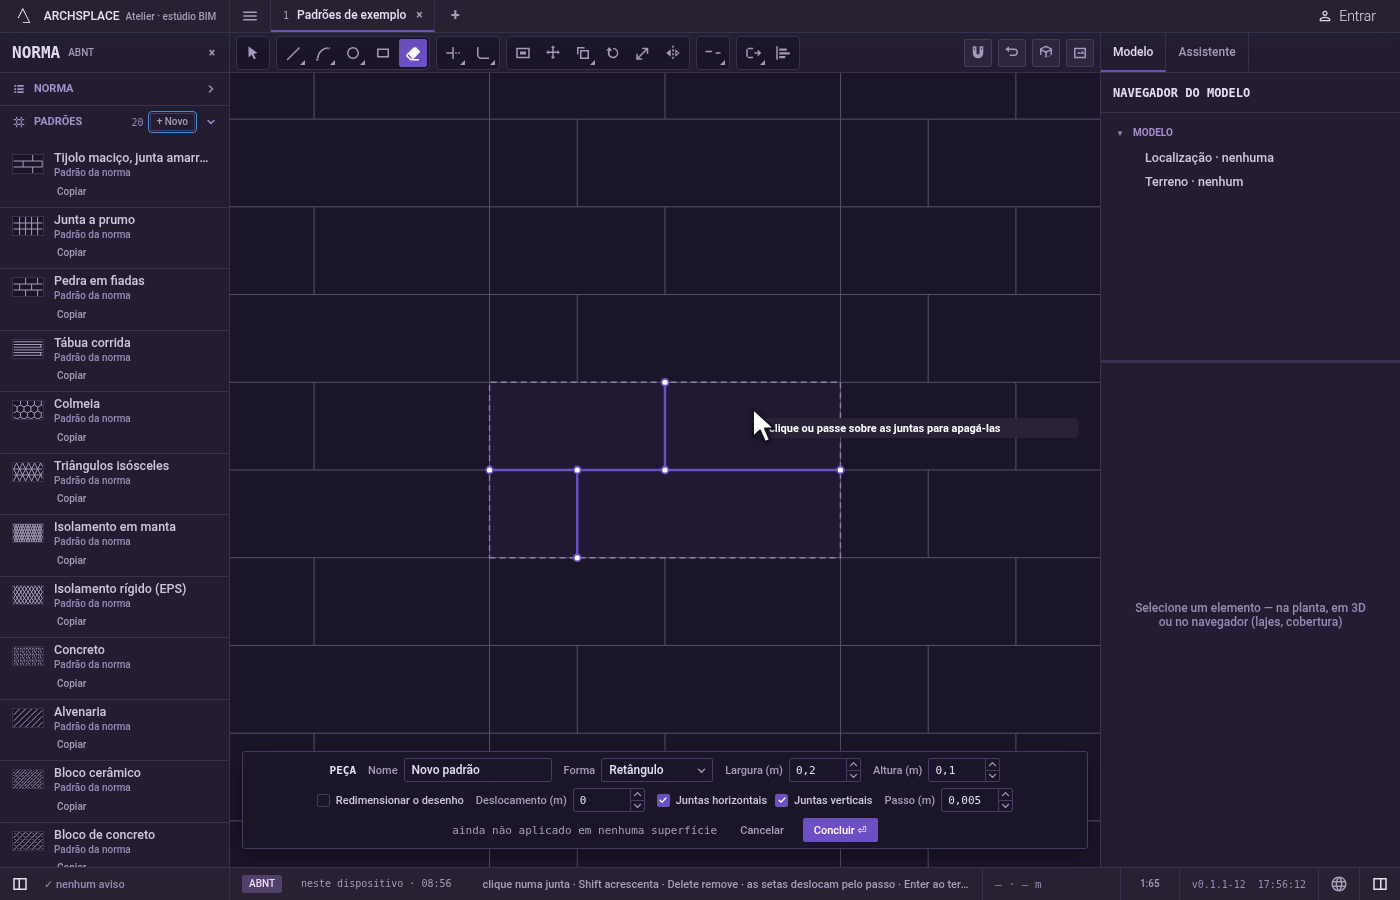Click Copiar under Colmeia pattern

[x=71, y=437]
